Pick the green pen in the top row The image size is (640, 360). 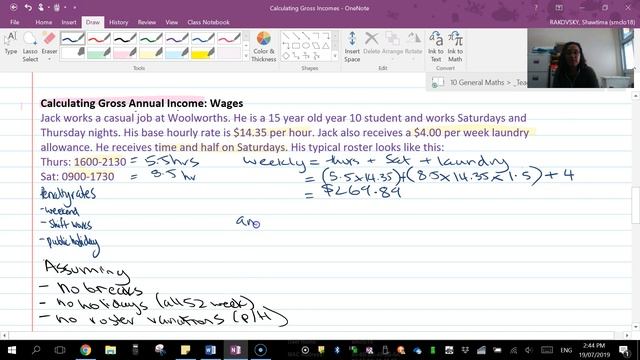[151, 39]
